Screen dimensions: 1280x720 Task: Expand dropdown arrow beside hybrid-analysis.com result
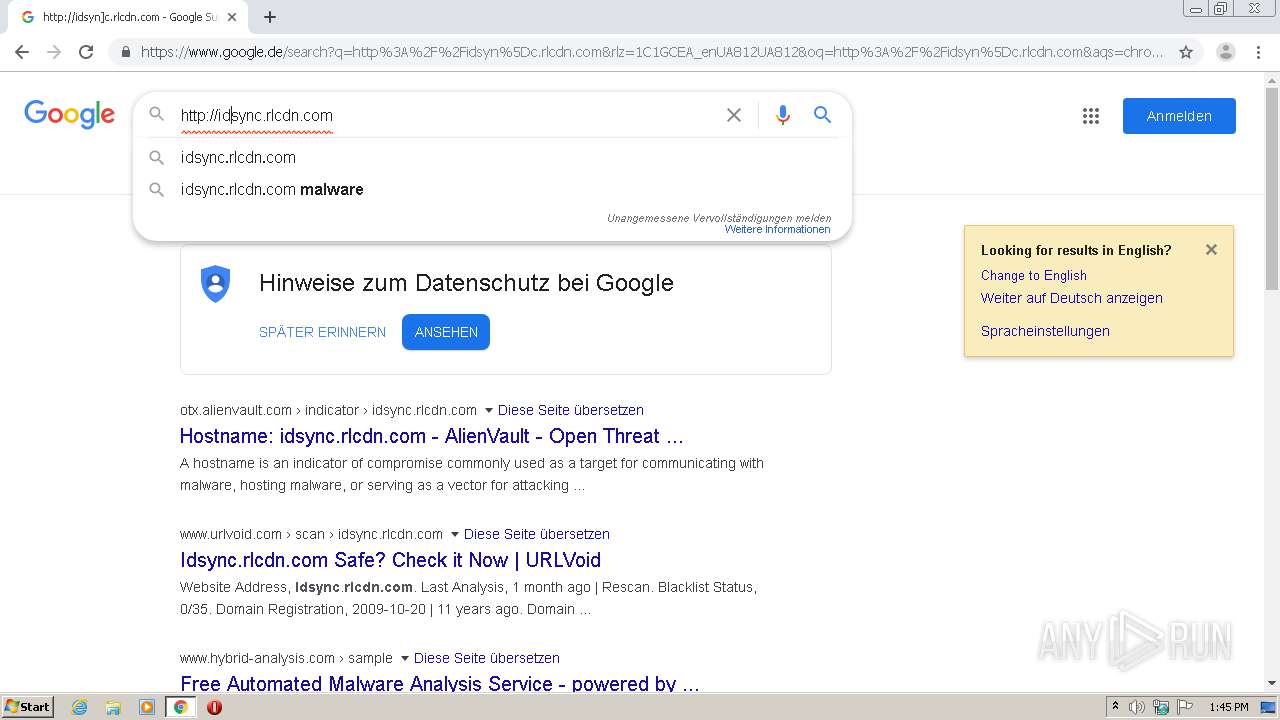(x=404, y=658)
